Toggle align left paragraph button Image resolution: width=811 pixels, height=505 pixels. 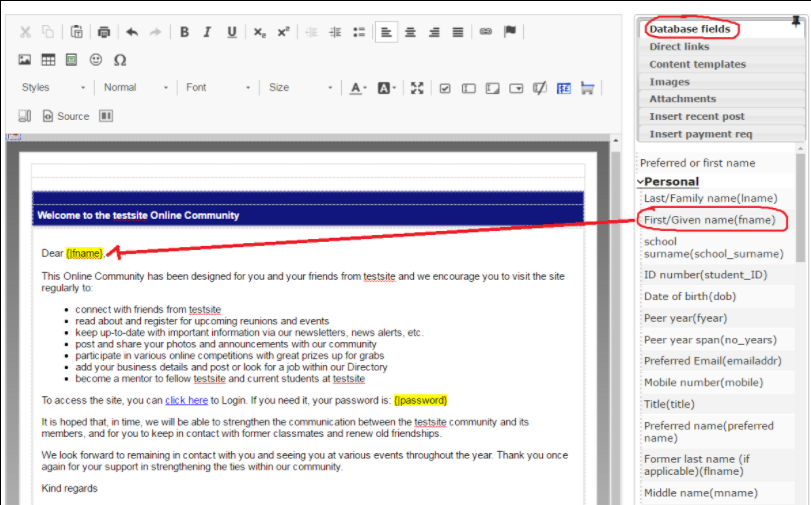tap(386, 32)
